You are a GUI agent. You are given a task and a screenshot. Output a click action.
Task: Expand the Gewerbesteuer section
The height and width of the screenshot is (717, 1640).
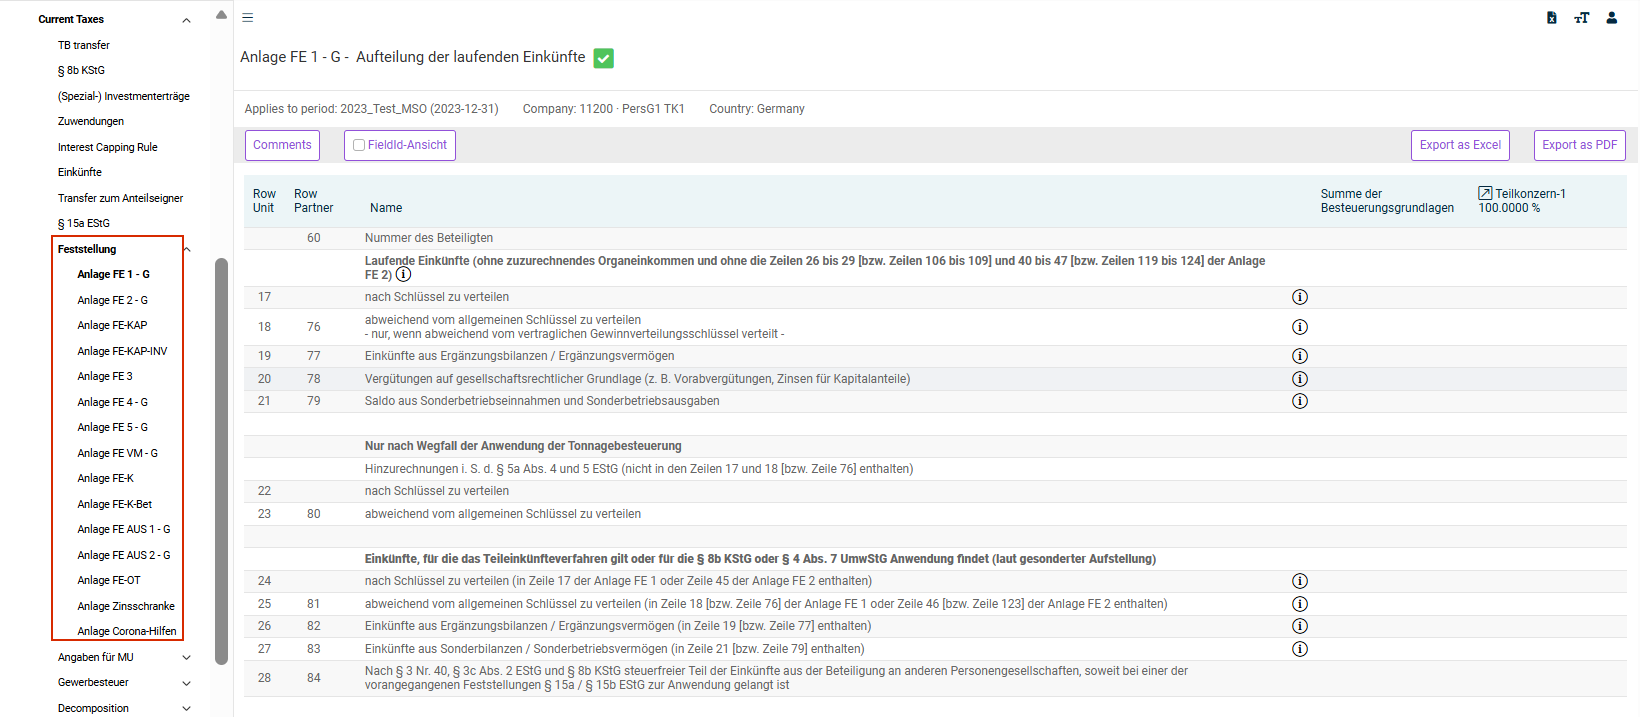(186, 683)
